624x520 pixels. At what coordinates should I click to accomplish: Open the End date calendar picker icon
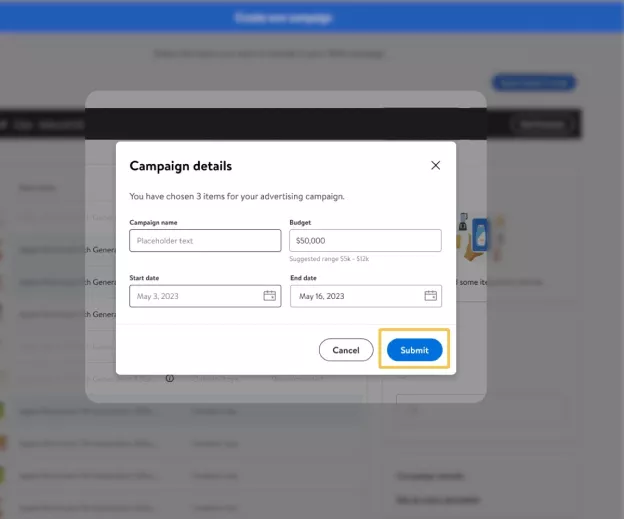[x=430, y=296]
